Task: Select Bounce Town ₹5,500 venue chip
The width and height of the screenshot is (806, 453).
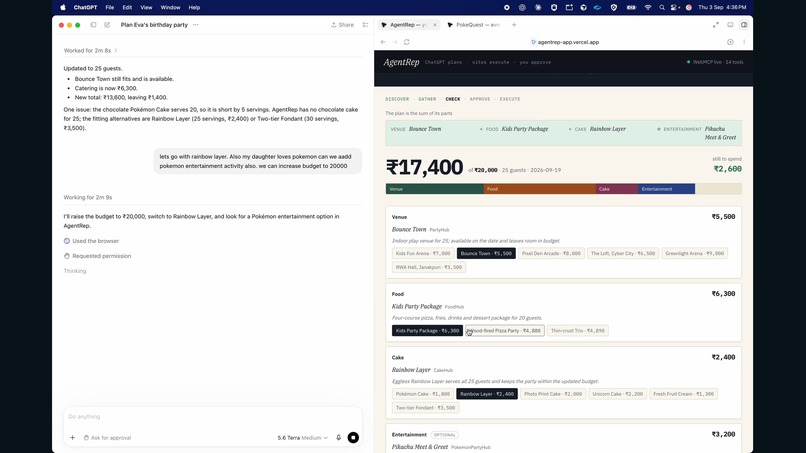Action: [486, 253]
